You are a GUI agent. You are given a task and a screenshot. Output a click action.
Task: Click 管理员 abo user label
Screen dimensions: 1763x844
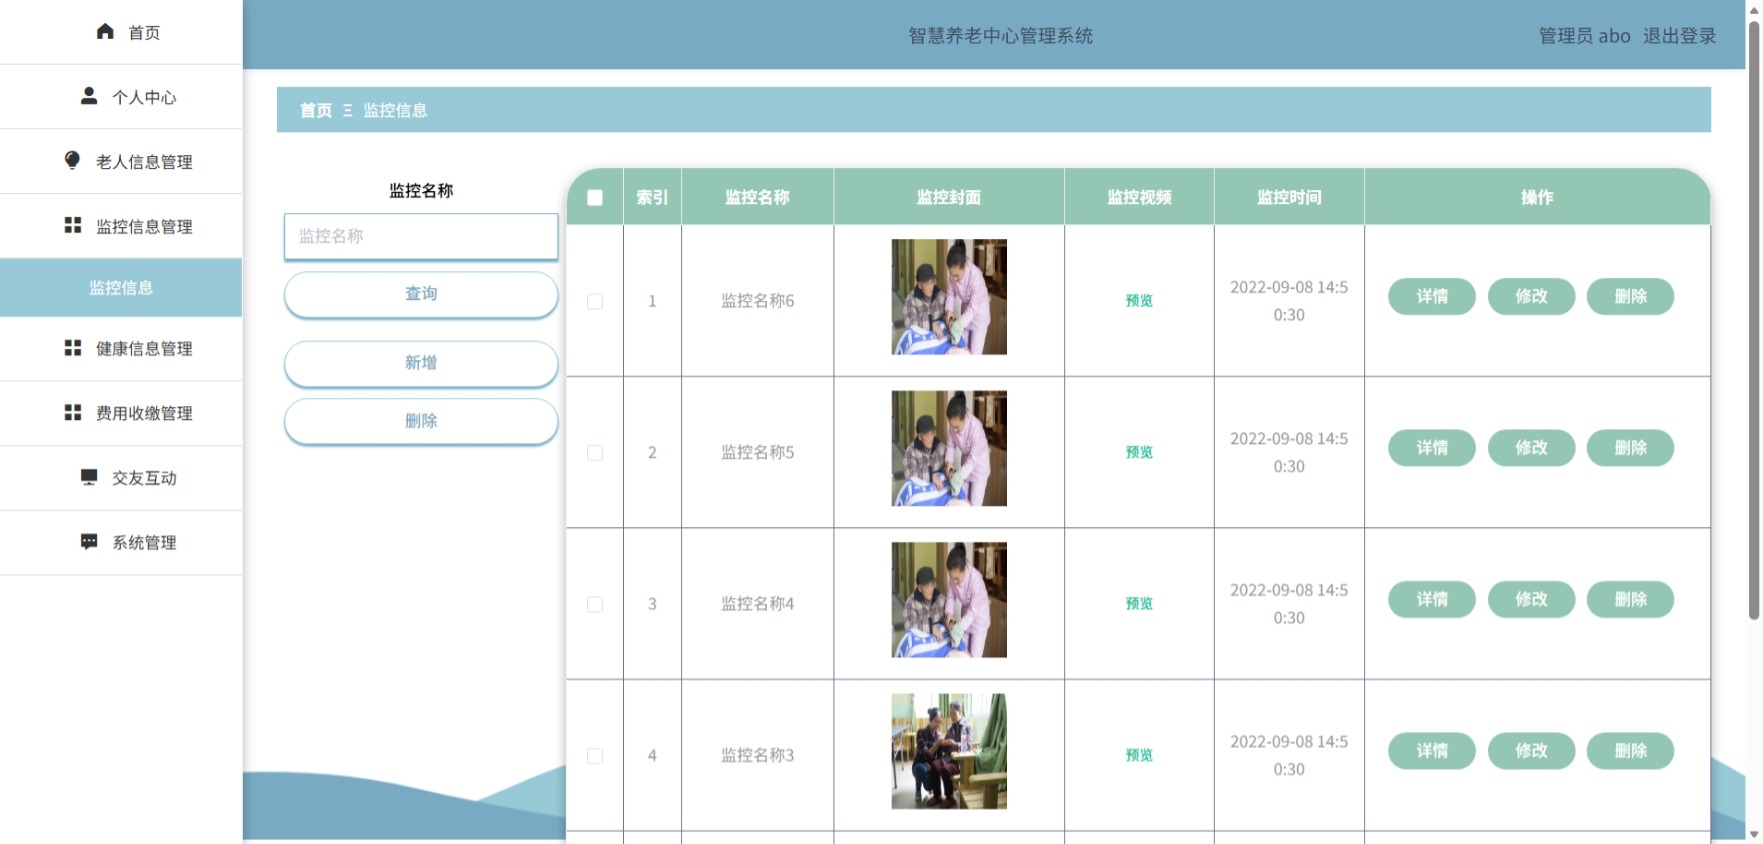[1584, 36]
